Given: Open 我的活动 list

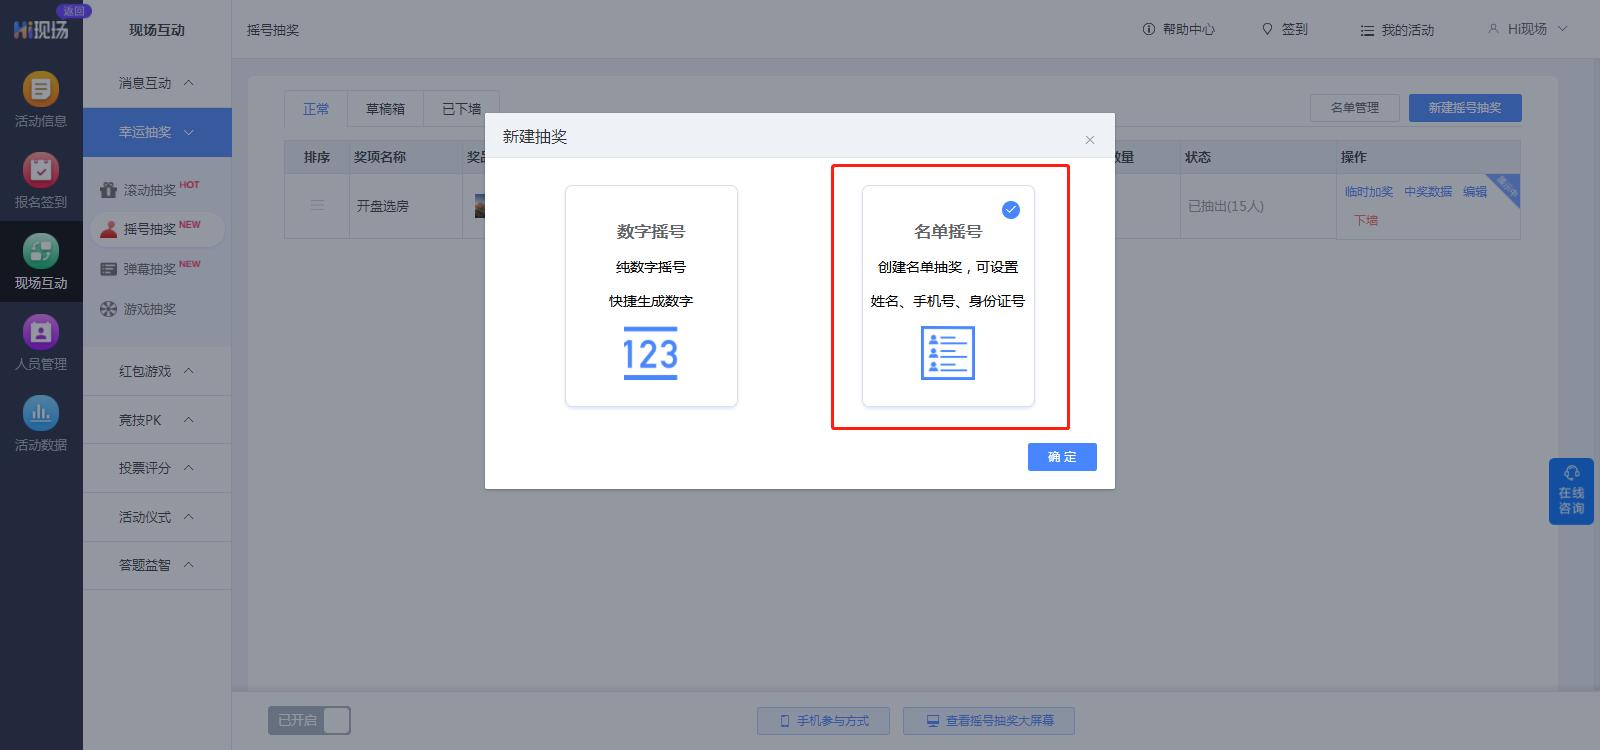Looking at the screenshot, I should tap(1397, 30).
